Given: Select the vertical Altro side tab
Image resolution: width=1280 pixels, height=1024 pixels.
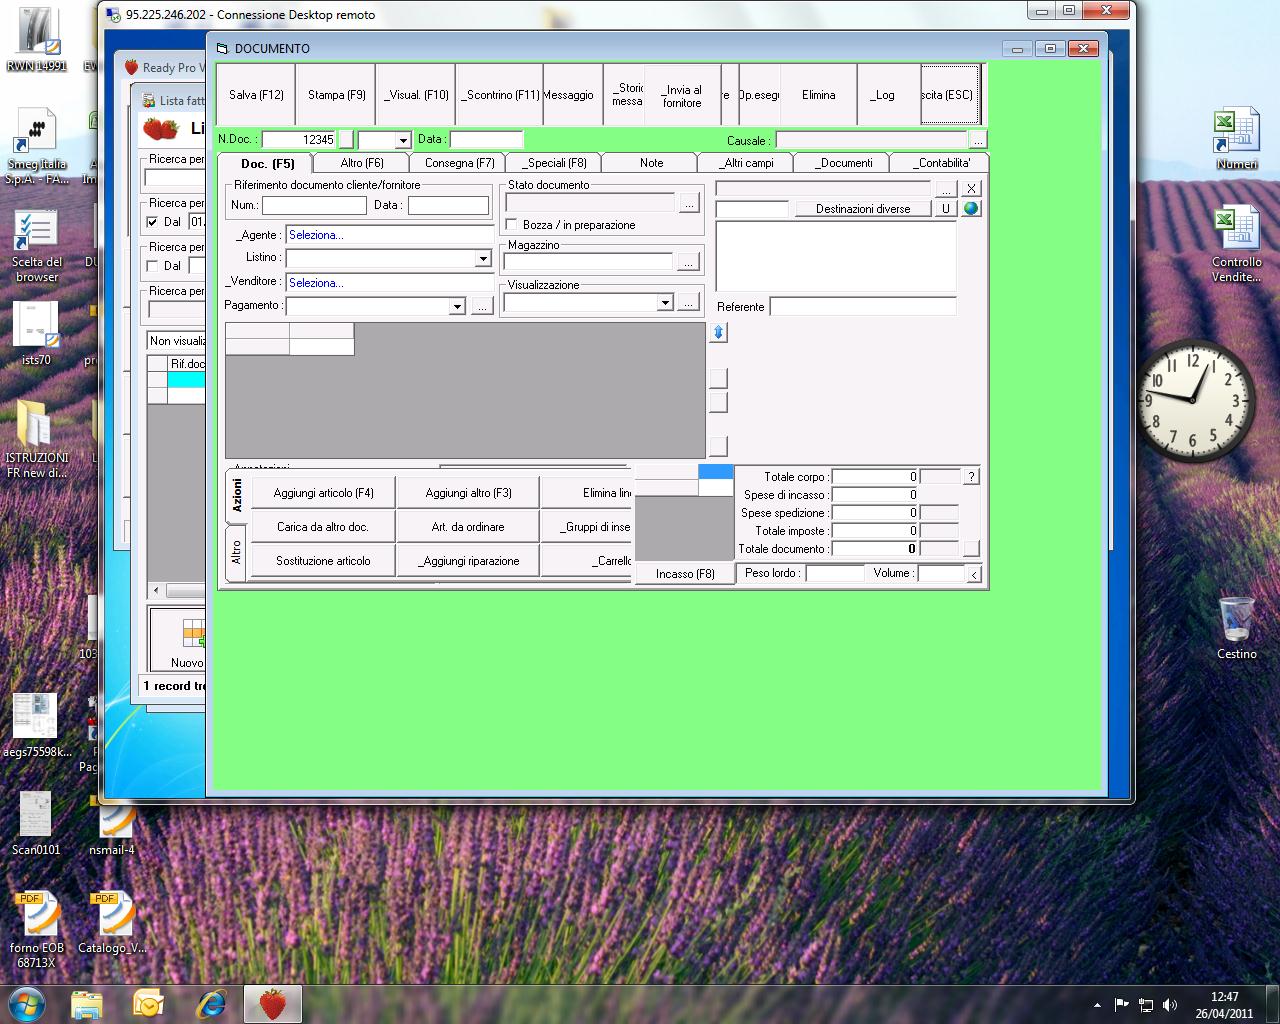Looking at the screenshot, I should click(x=236, y=552).
